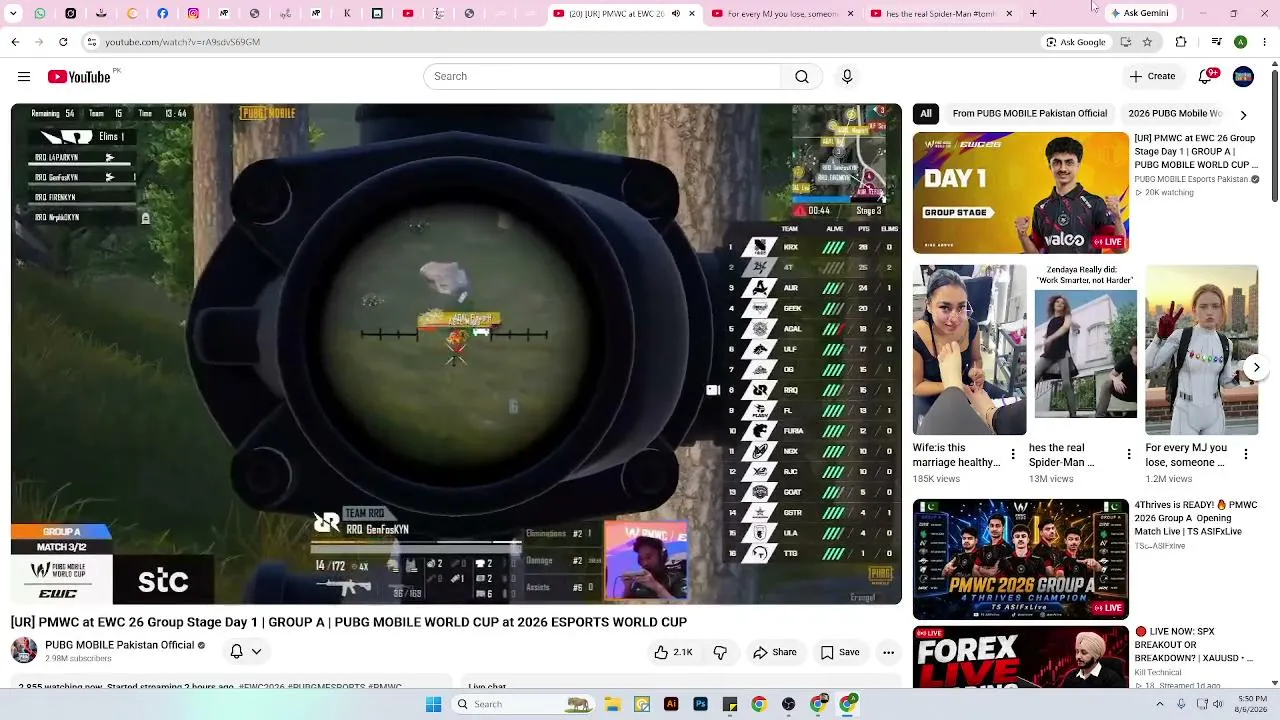1280x720 pixels.
Task: Open the WhatsApp pinned tab
Action: pos(40,14)
